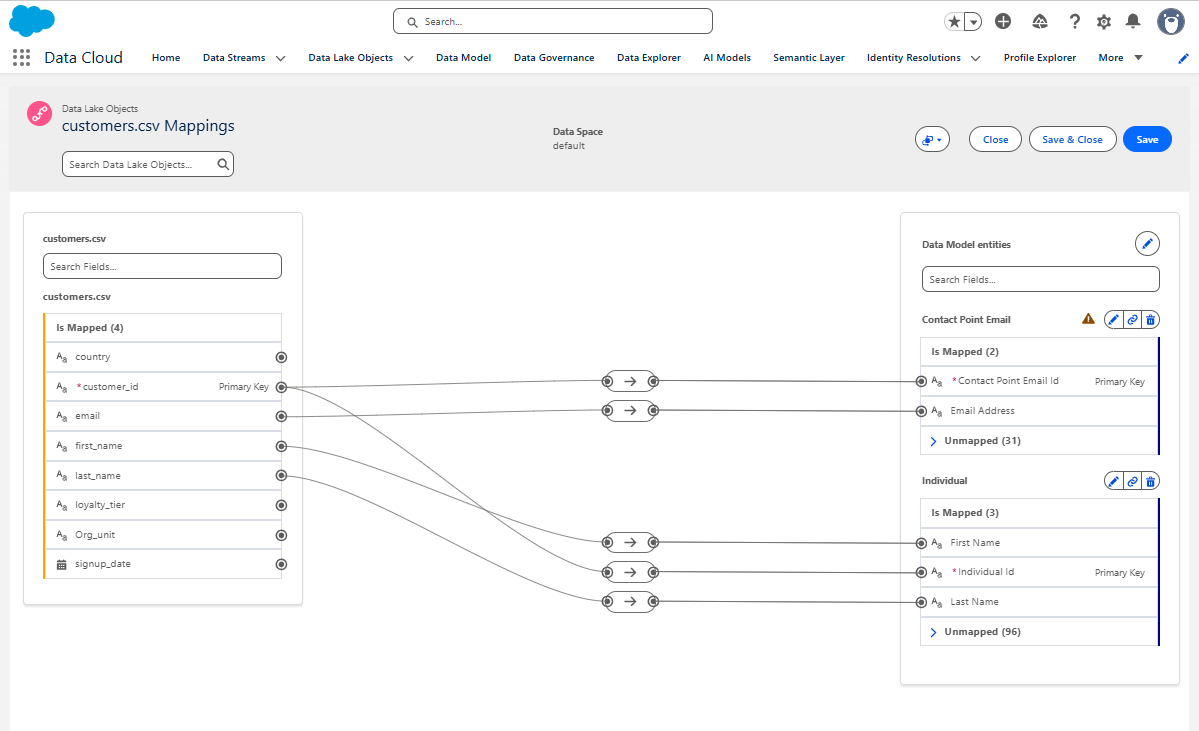Open the Data Model tab
Image resolution: width=1199 pixels, height=731 pixels.
point(463,57)
